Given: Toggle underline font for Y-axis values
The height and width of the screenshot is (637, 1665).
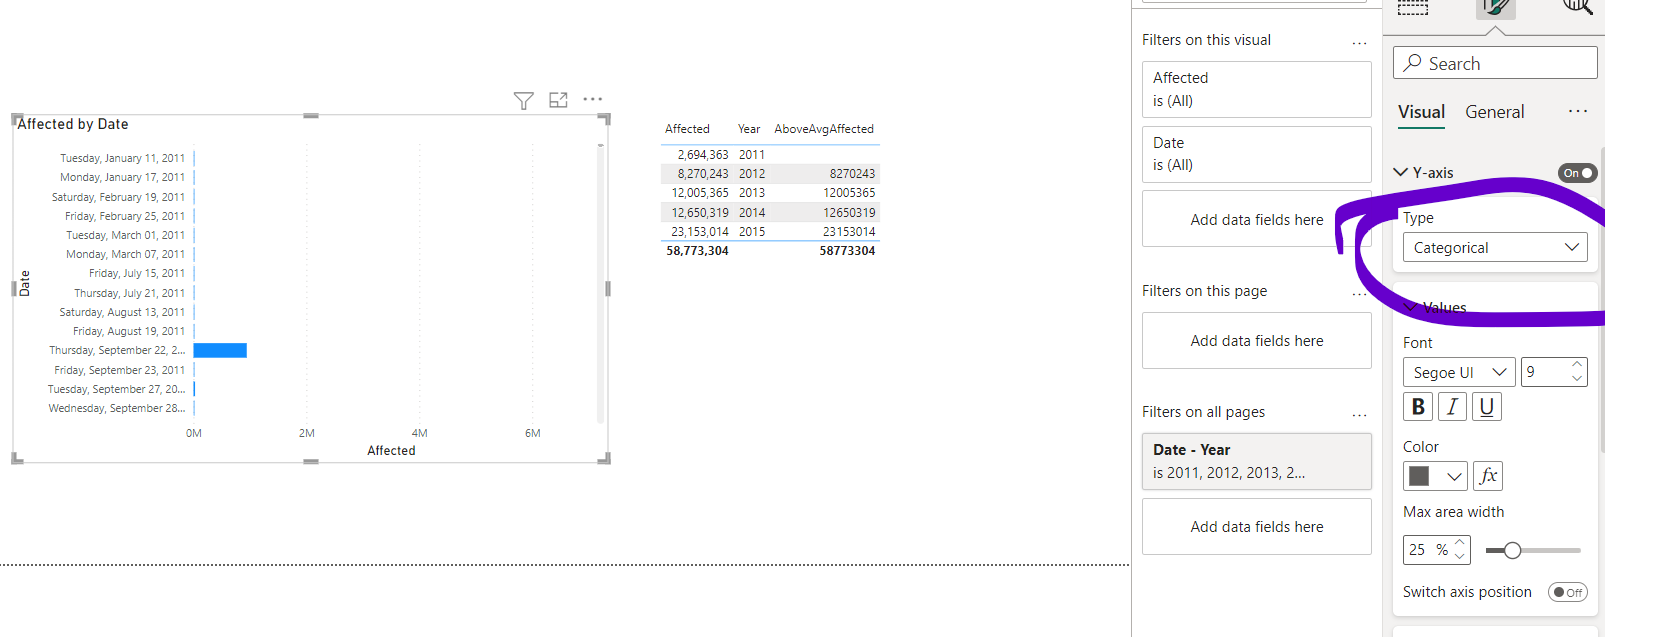Looking at the screenshot, I should (1487, 407).
